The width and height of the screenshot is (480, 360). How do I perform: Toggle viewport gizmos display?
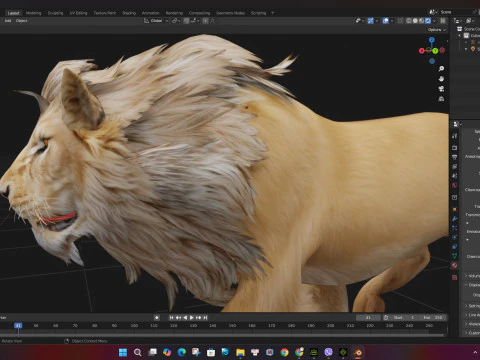(371, 21)
